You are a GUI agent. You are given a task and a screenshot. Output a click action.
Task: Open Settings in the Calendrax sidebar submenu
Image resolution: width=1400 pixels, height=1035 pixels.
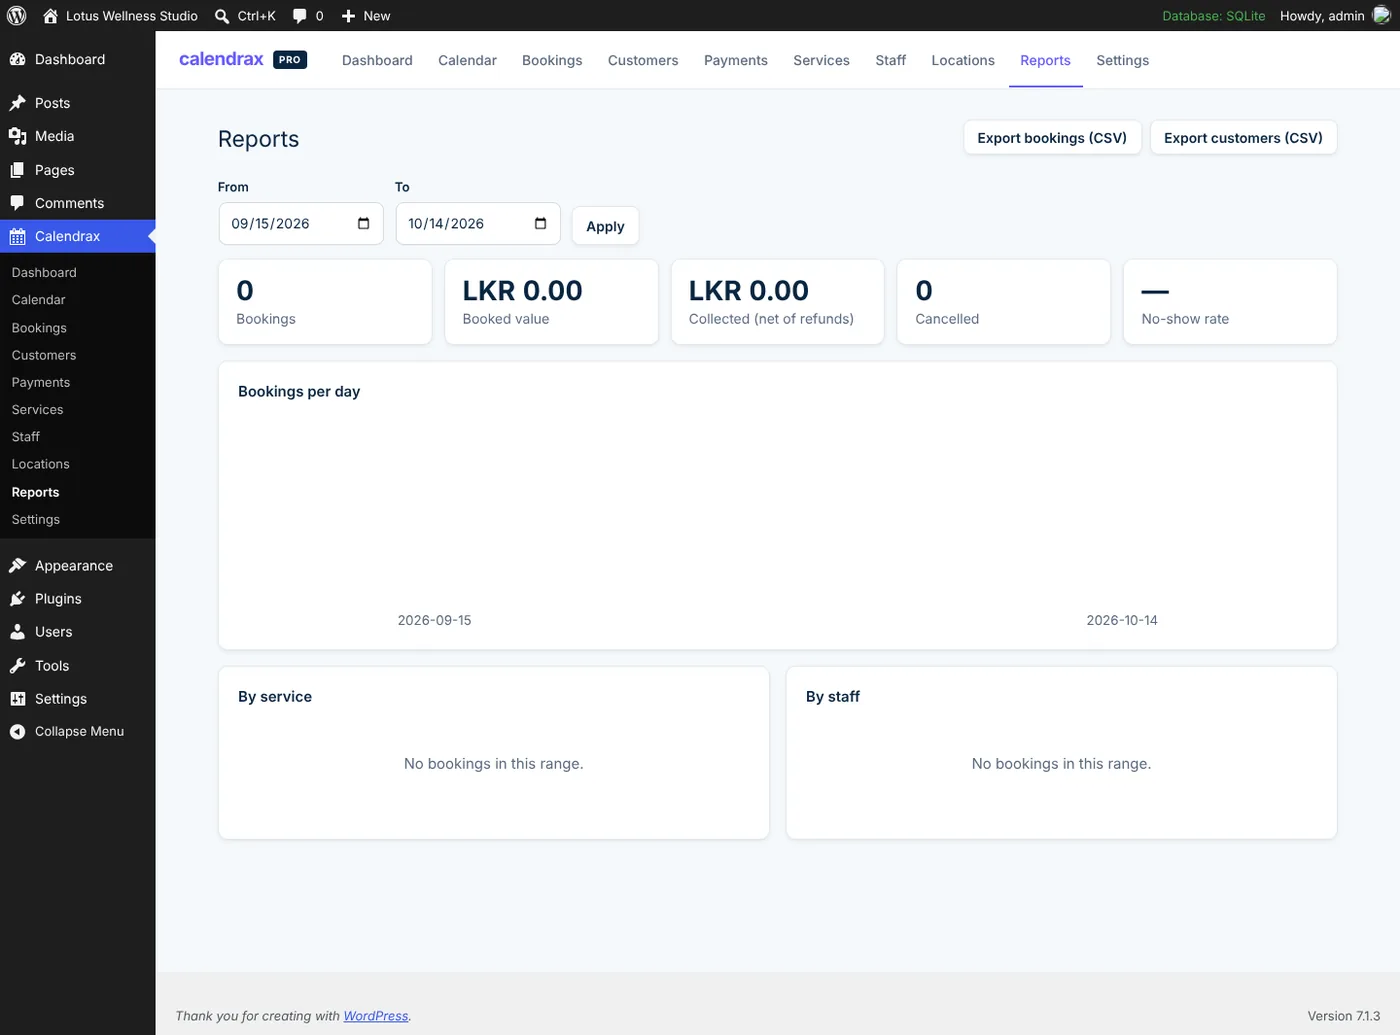36,520
